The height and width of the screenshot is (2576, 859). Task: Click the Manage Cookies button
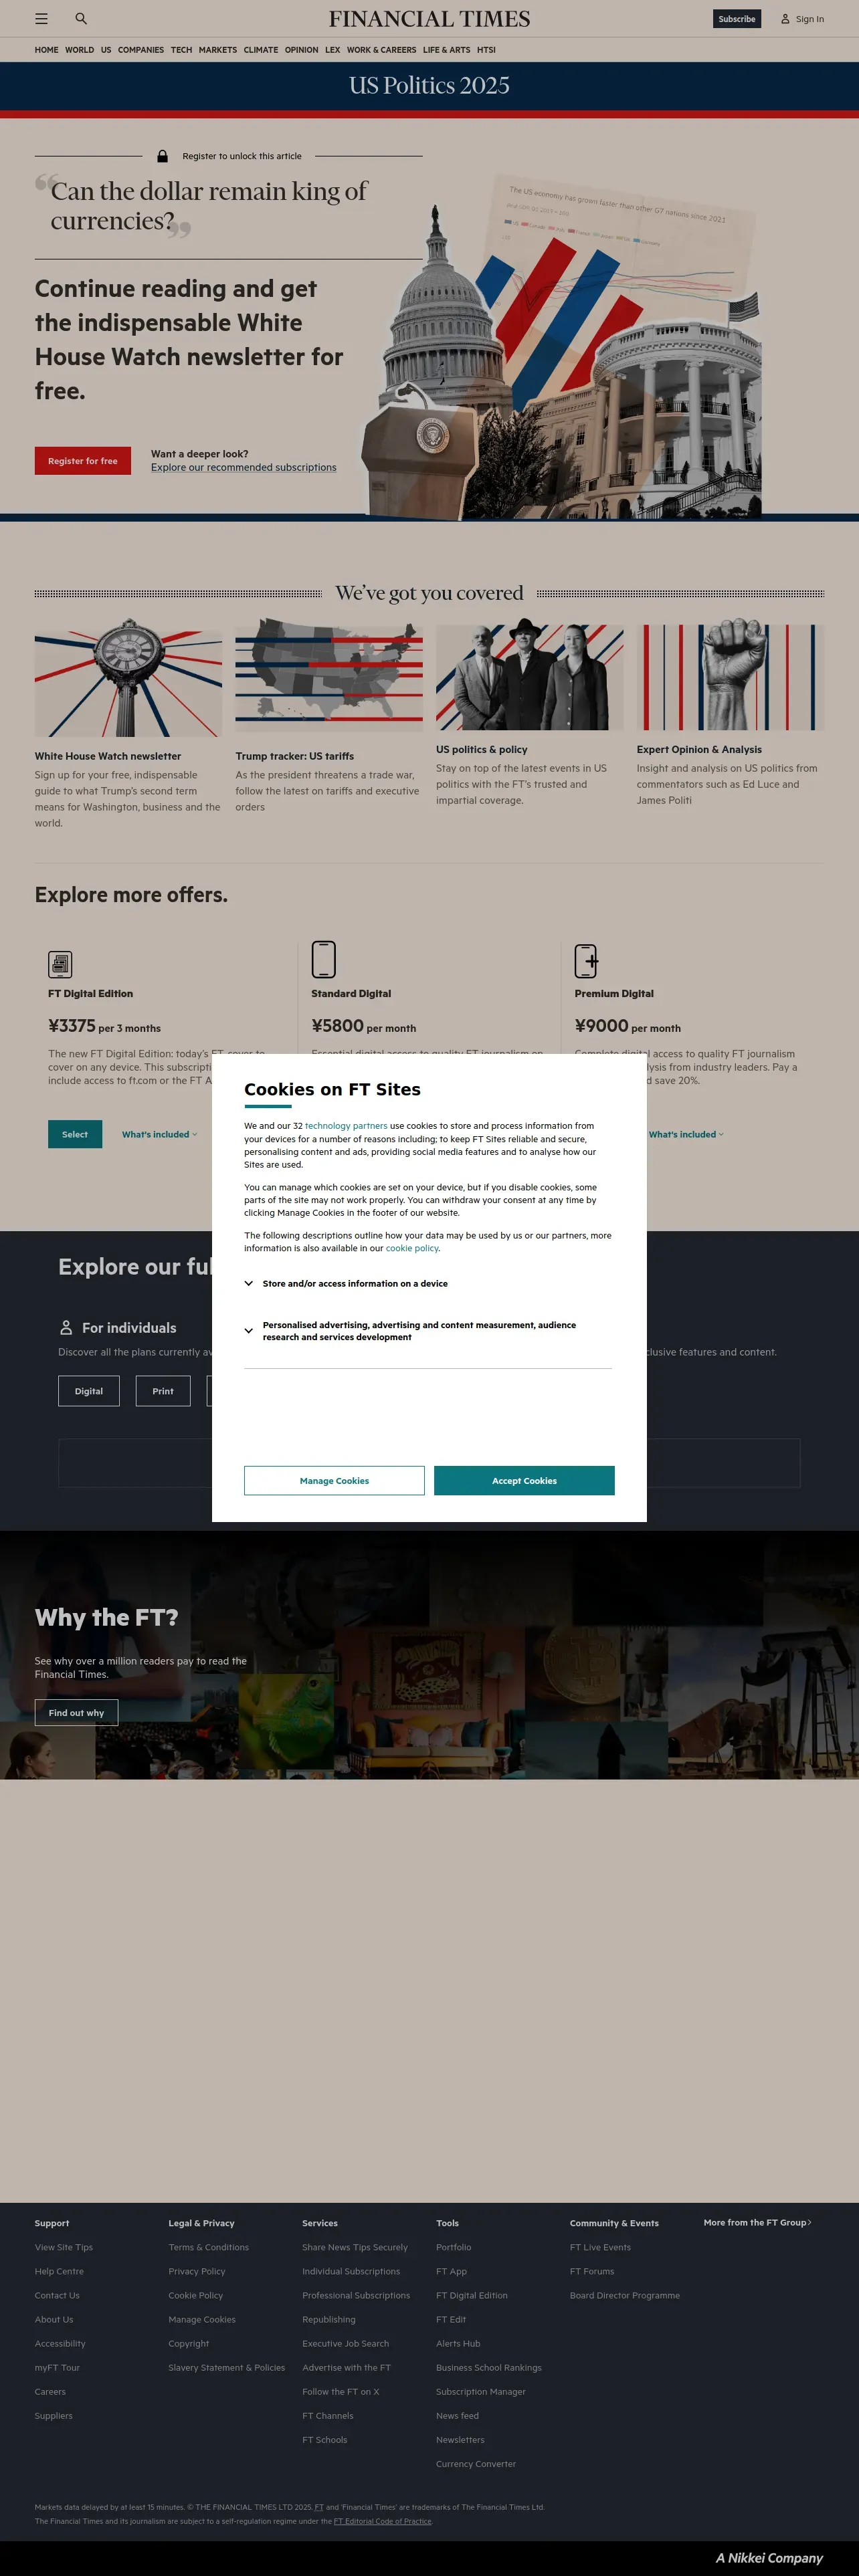[x=334, y=1481]
